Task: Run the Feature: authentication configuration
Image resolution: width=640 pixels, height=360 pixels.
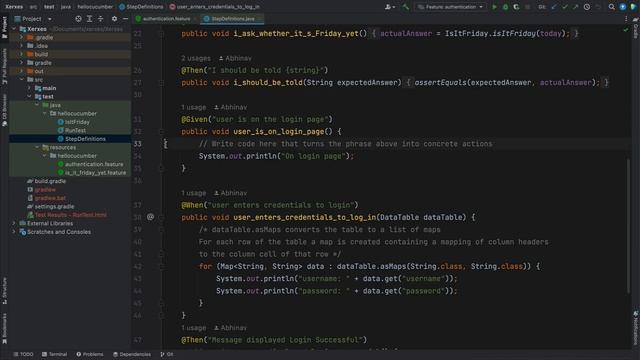Action: coord(494,7)
